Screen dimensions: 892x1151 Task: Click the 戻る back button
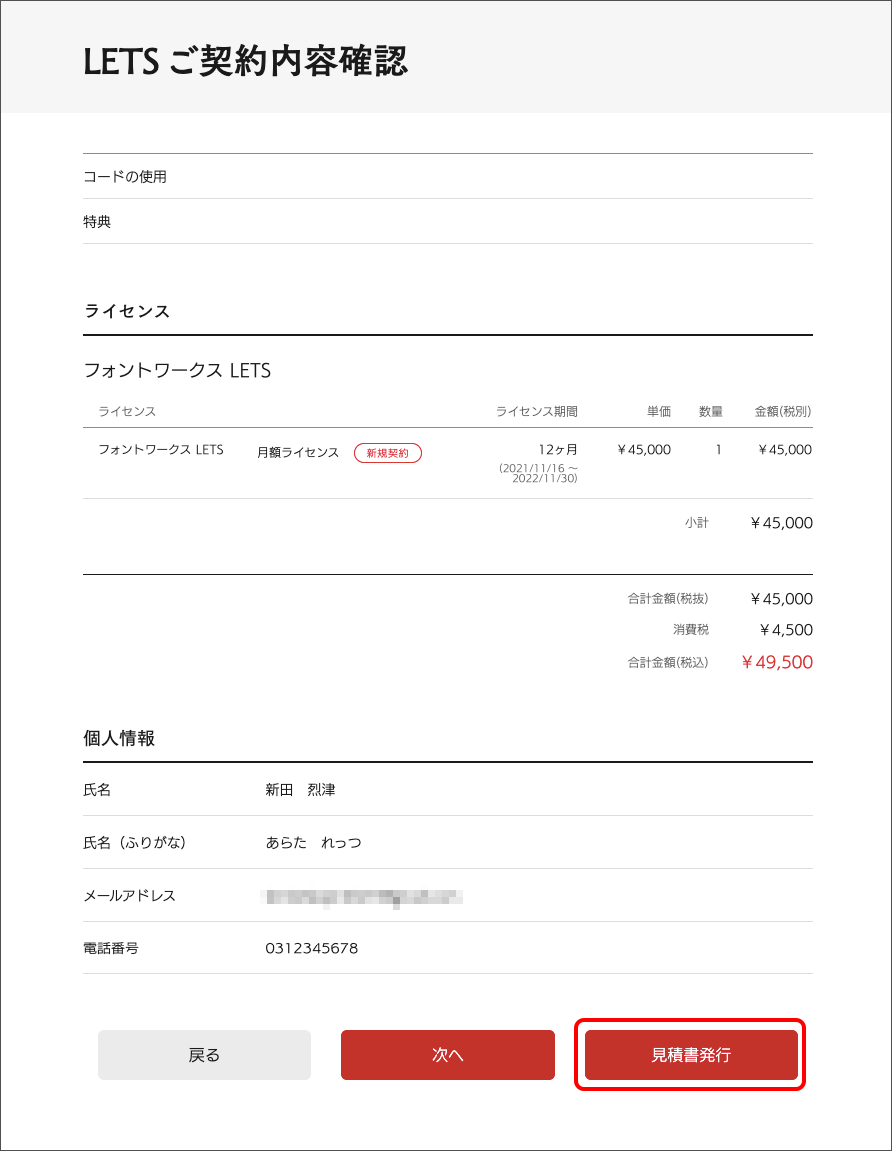[x=204, y=1055]
